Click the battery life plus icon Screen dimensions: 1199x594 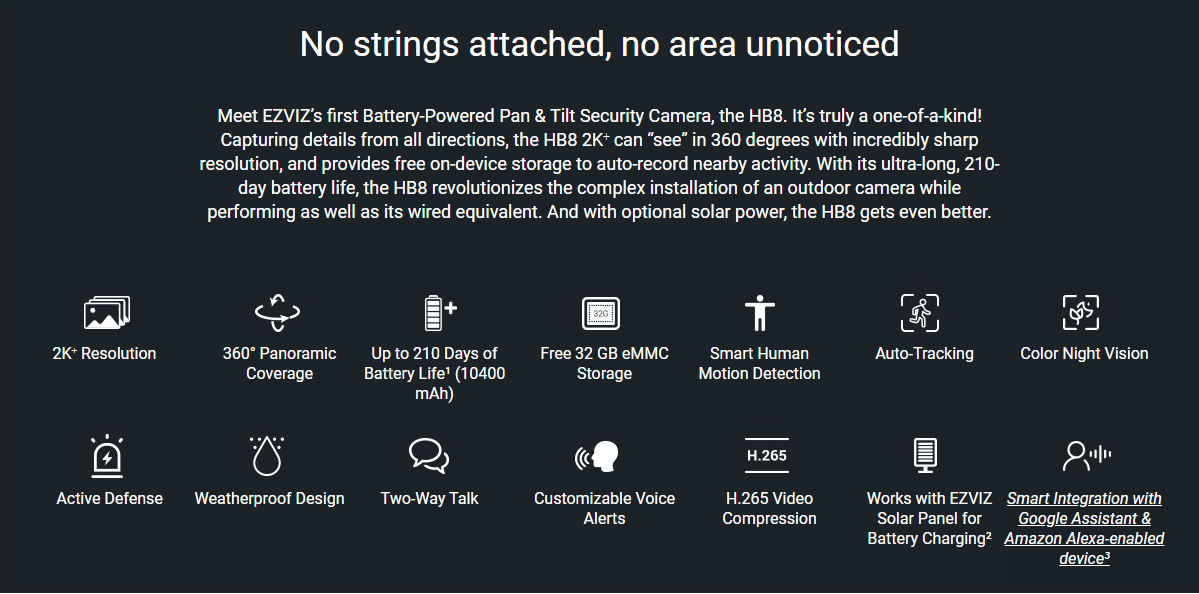tap(440, 313)
